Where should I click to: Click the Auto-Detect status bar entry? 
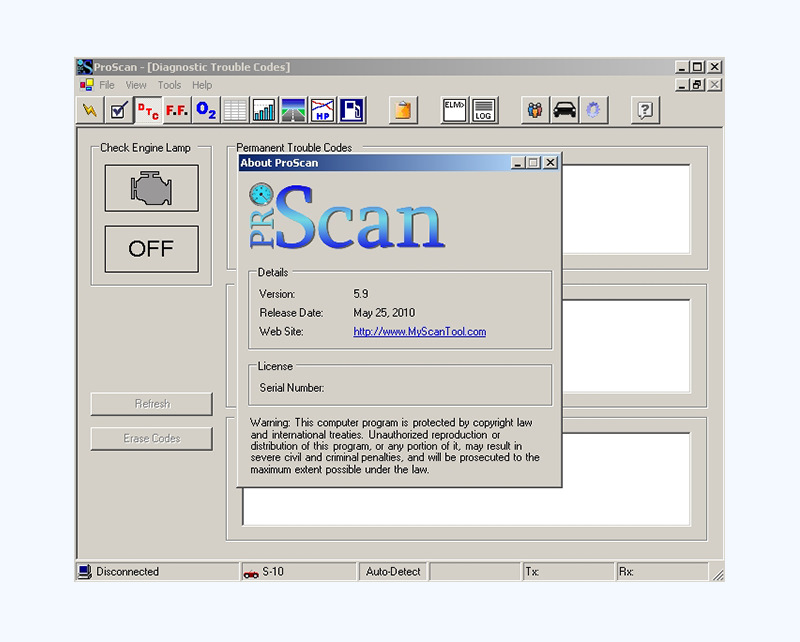[x=393, y=572]
